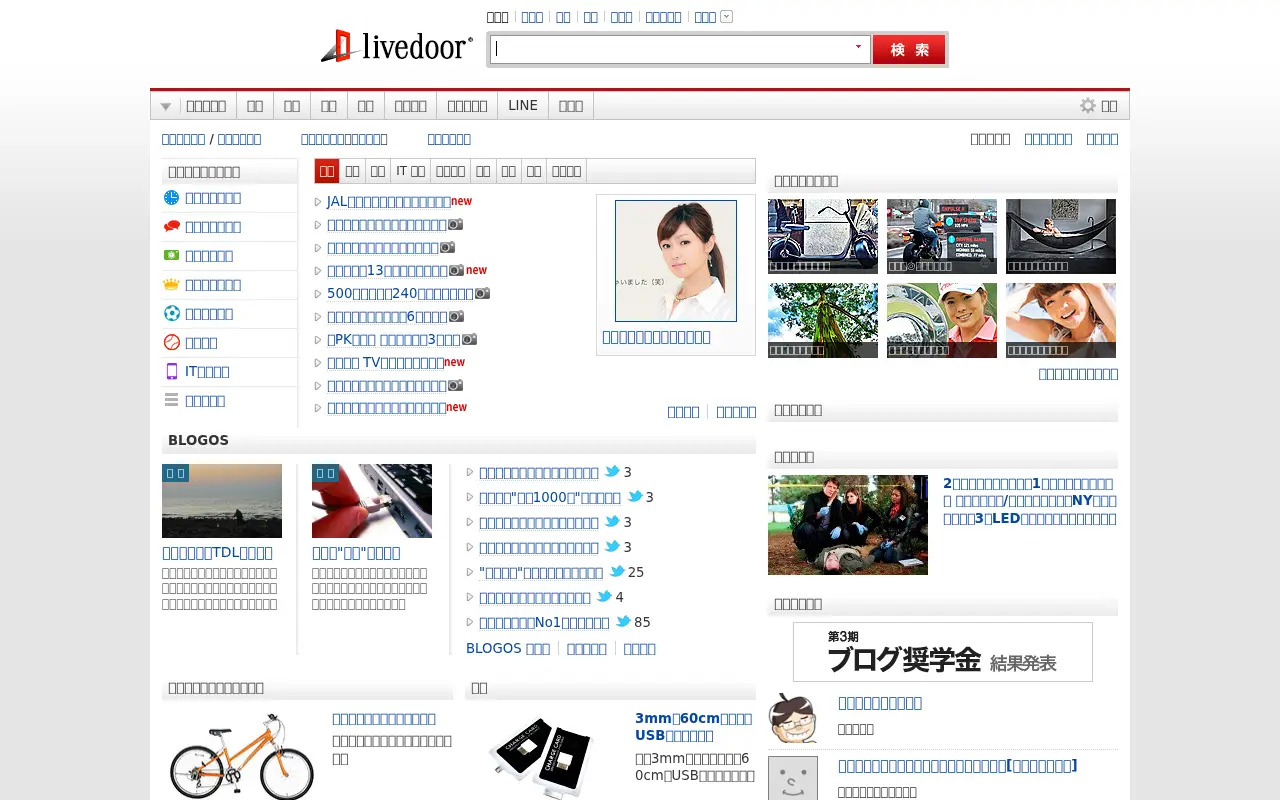This screenshot has height=800, width=1280.
Task: Click the purple smartphone sidebar icon
Action: [172, 372]
